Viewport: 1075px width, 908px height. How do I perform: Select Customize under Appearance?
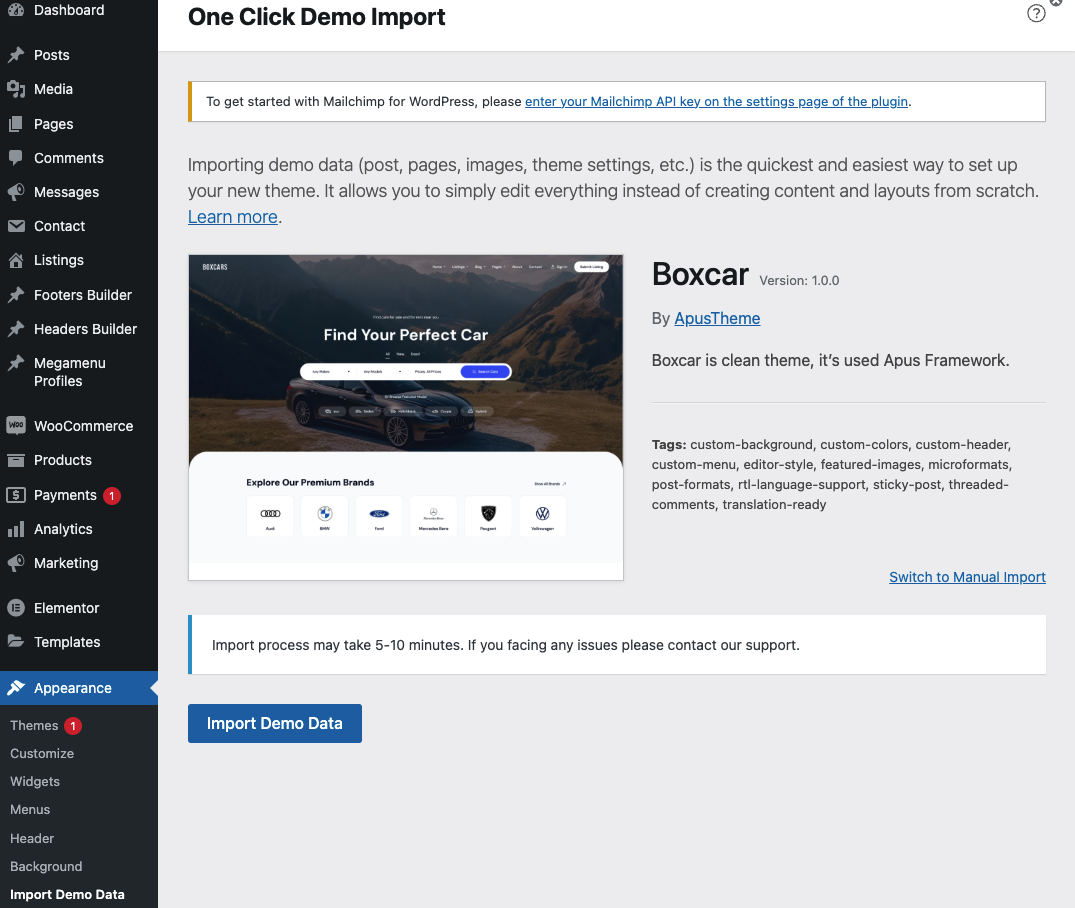click(x=42, y=753)
